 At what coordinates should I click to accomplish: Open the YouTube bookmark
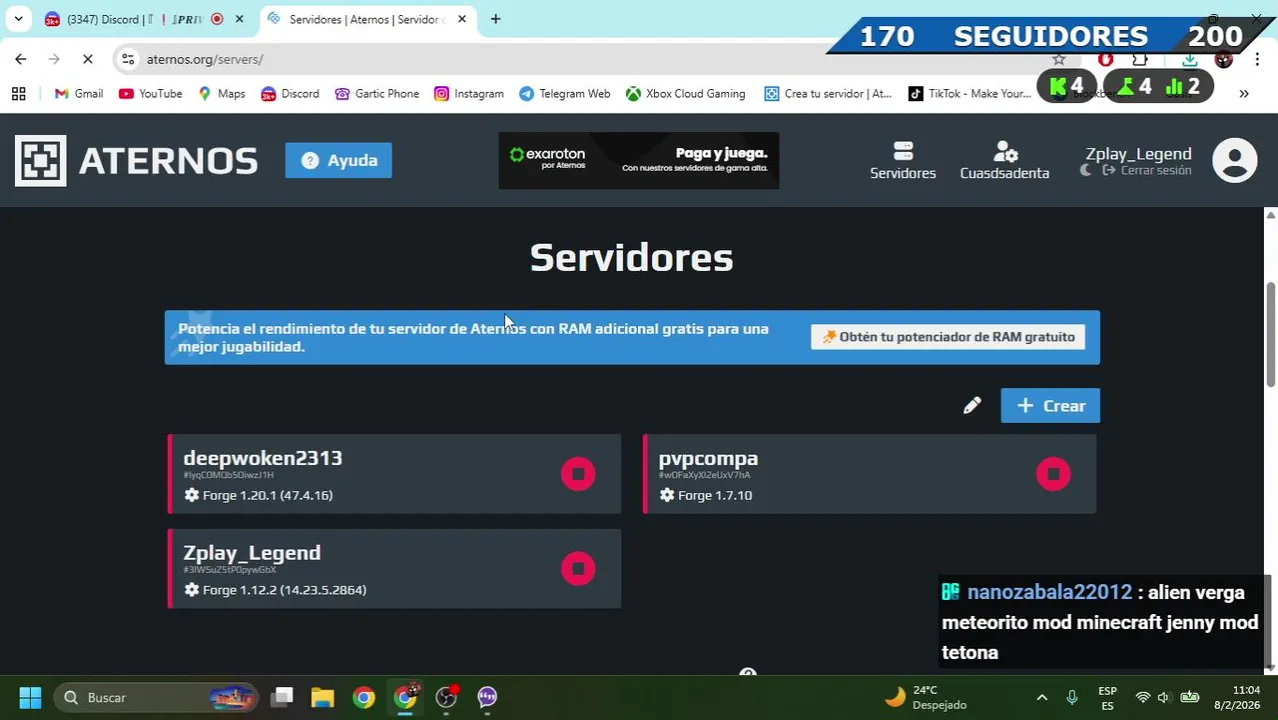pyautogui.click(x=150, y=93)
